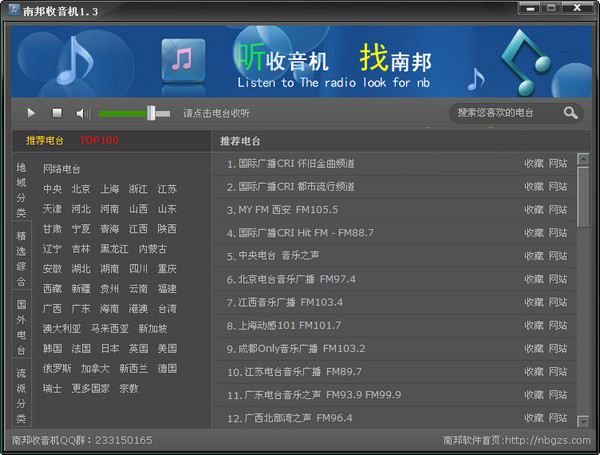This screenshot has height=455, width=600.
Task: Mute the speaker volume icon
Action: 82,114
